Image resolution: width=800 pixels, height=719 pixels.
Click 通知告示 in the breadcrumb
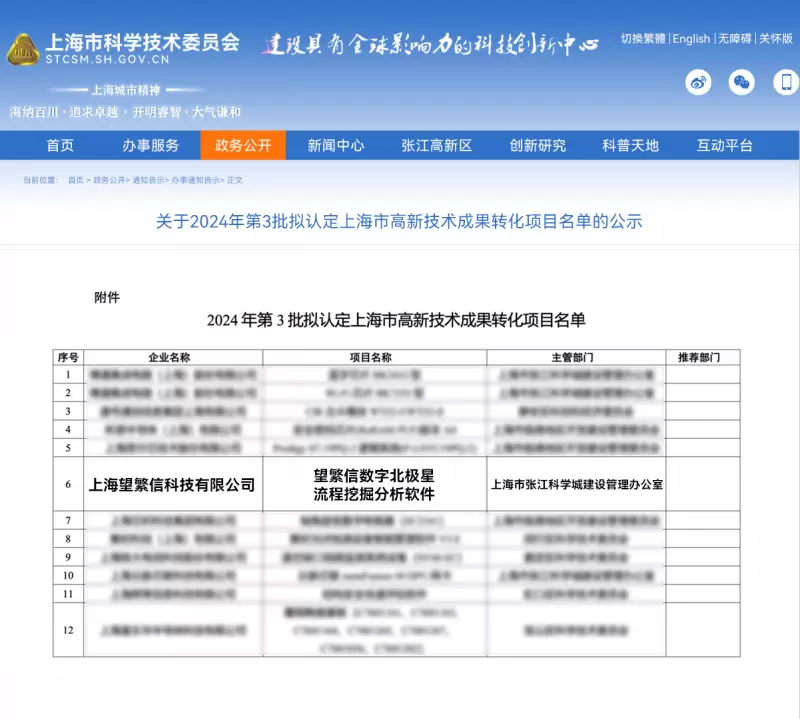pyautogui.click(x=148, y=180)
